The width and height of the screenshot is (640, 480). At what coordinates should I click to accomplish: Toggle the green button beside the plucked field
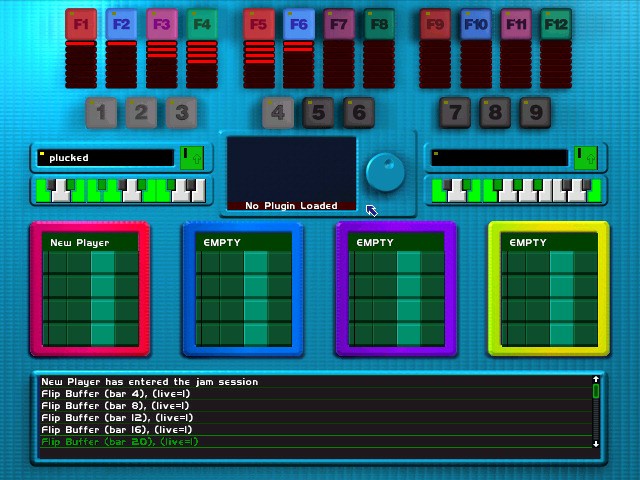tap(191, 158)
